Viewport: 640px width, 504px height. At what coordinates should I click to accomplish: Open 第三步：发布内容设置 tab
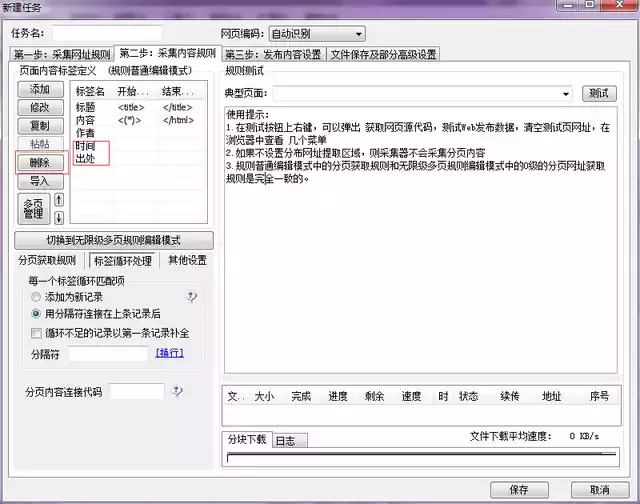pyautogui.click(x=273, y=54)
